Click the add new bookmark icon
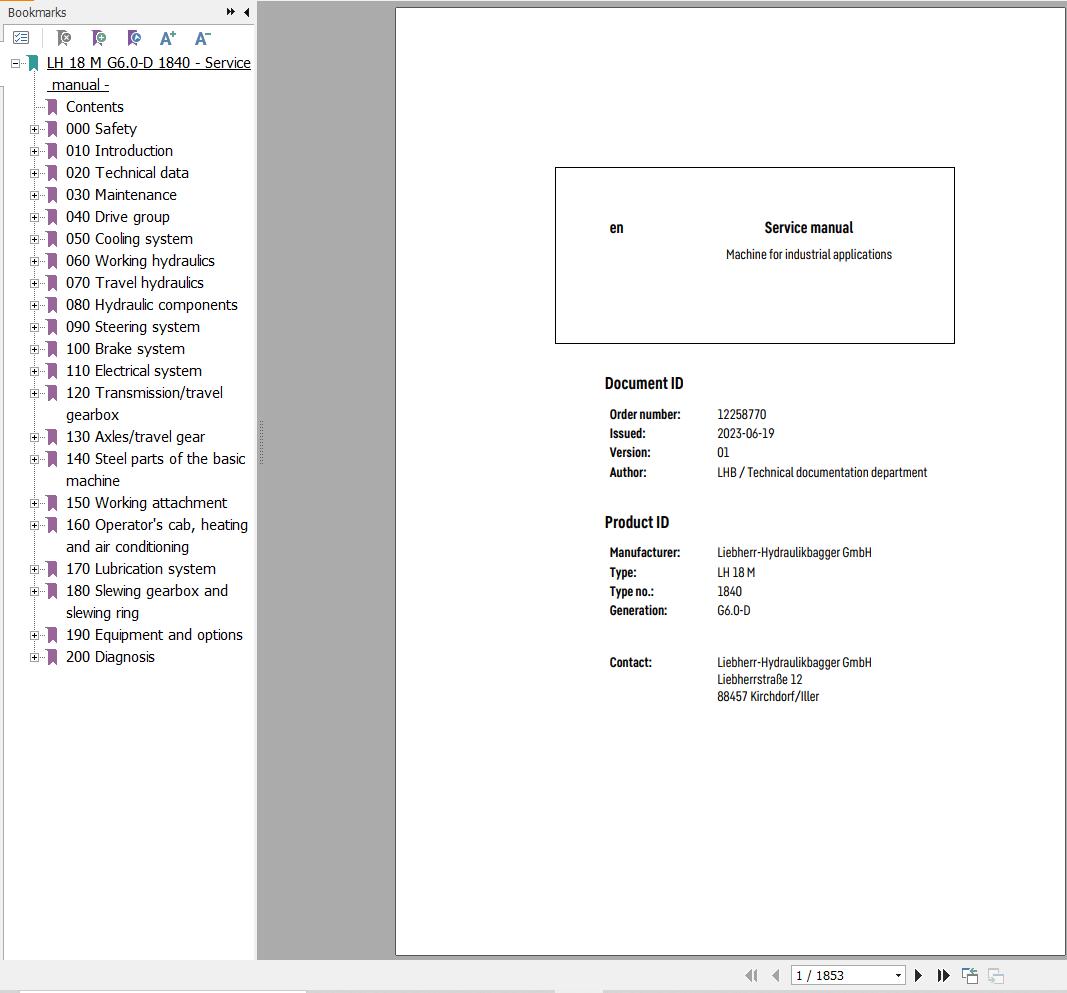Image resolution: width=1067 pixels, height=993 pixels. pos(99,38)
